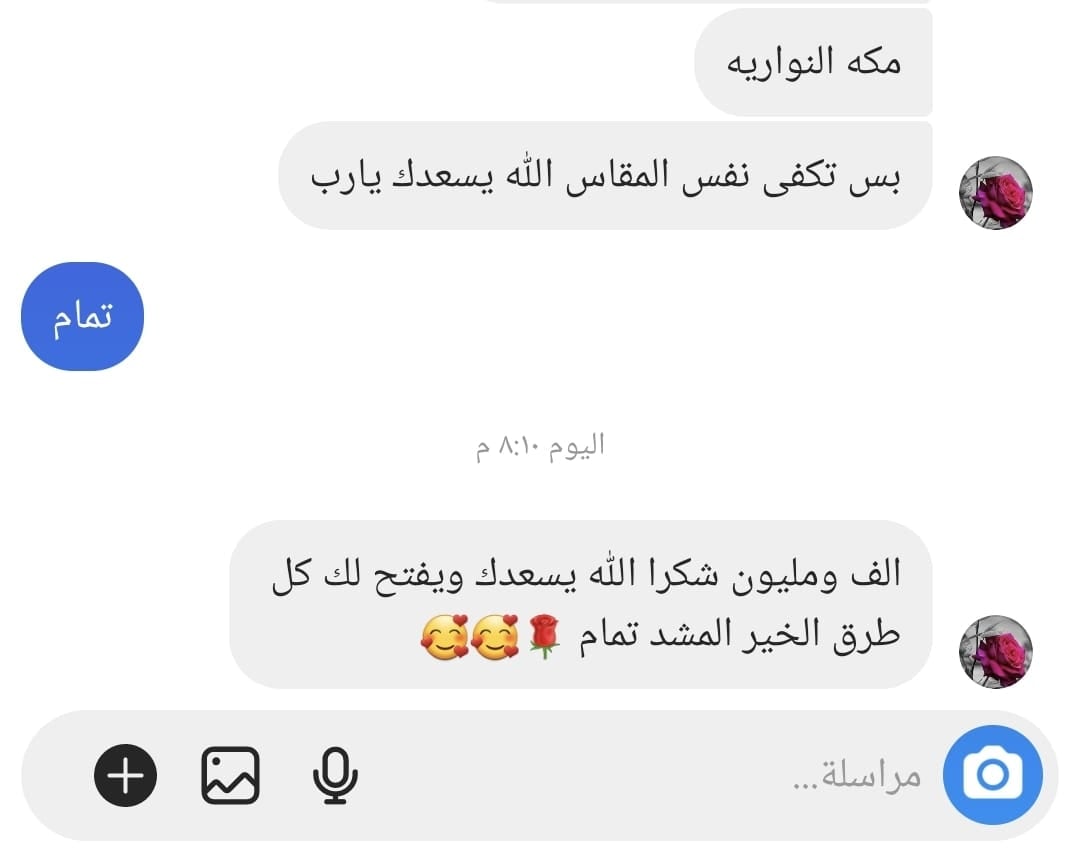The width and height of the screenshot is (1080, 861).
Task: Open the blue camera button
Action: 992,775
